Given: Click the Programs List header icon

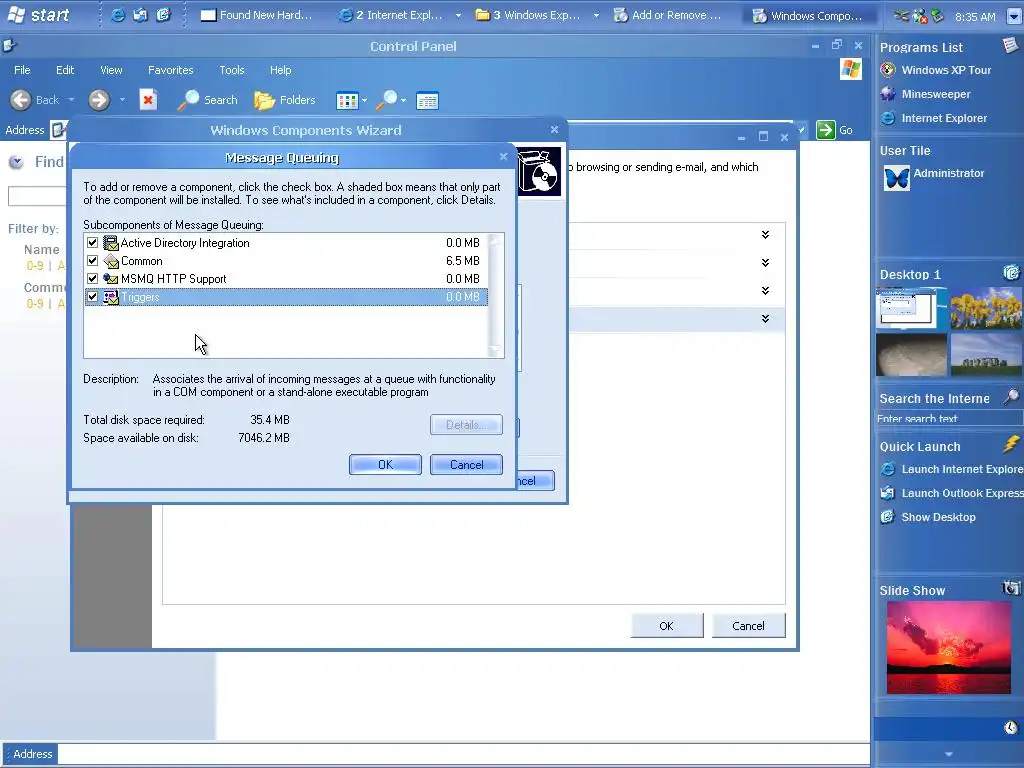Looking at the screenshot, I should (1010, 44).
